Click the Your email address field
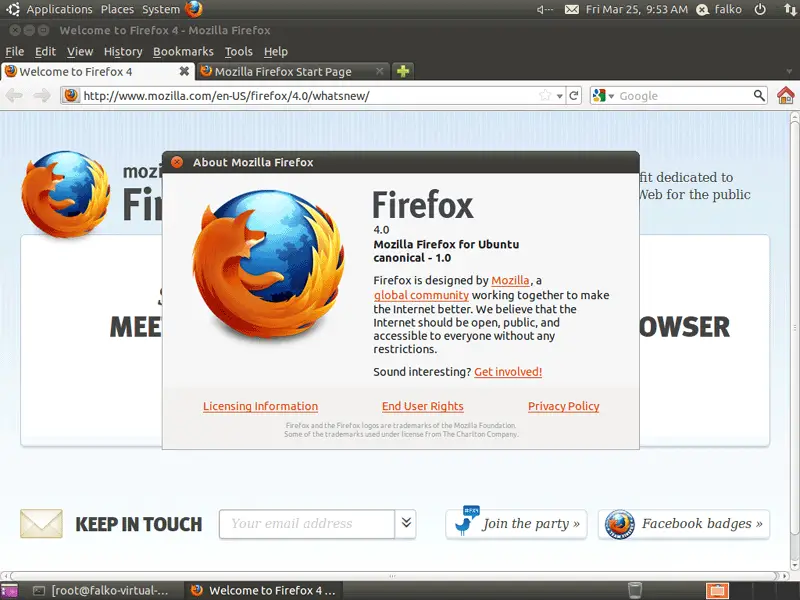Image resolution: width=800 pixels, height=600 pixels. tap(307, 523)
